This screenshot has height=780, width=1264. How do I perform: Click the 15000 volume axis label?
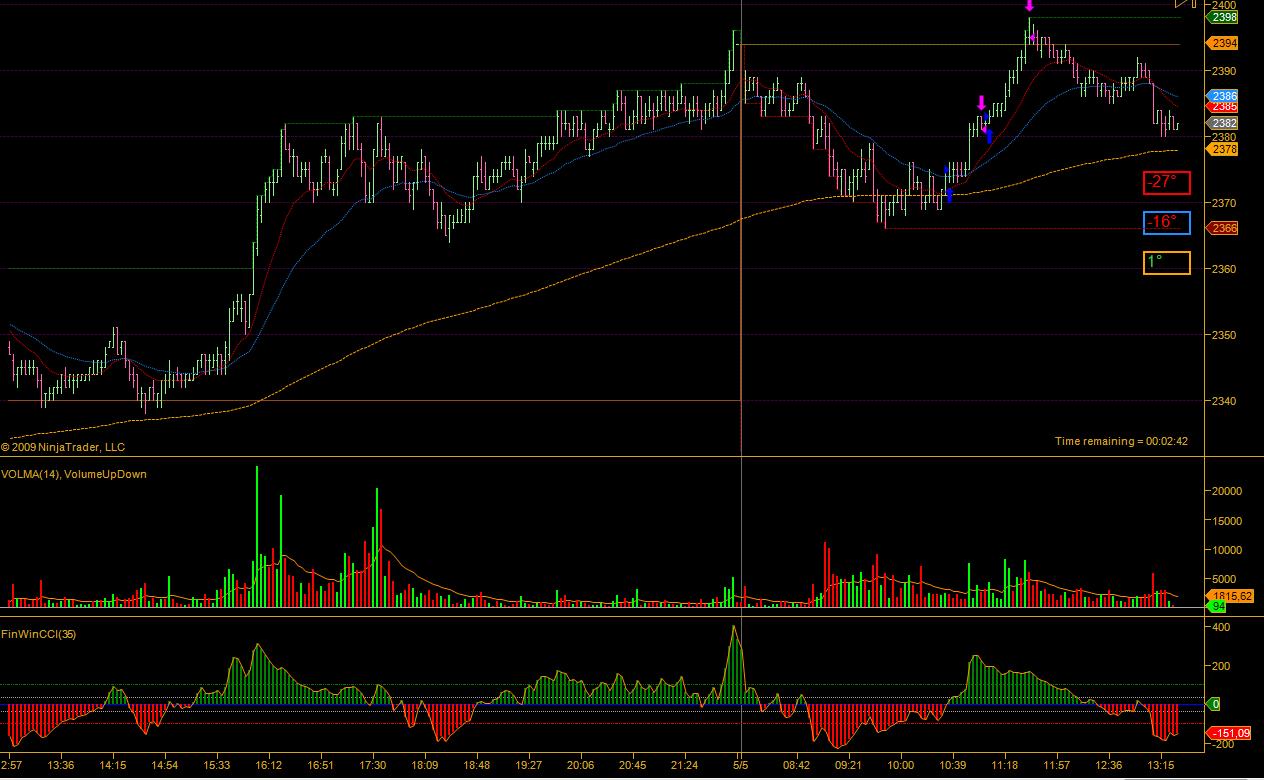tap(1228, 521)
